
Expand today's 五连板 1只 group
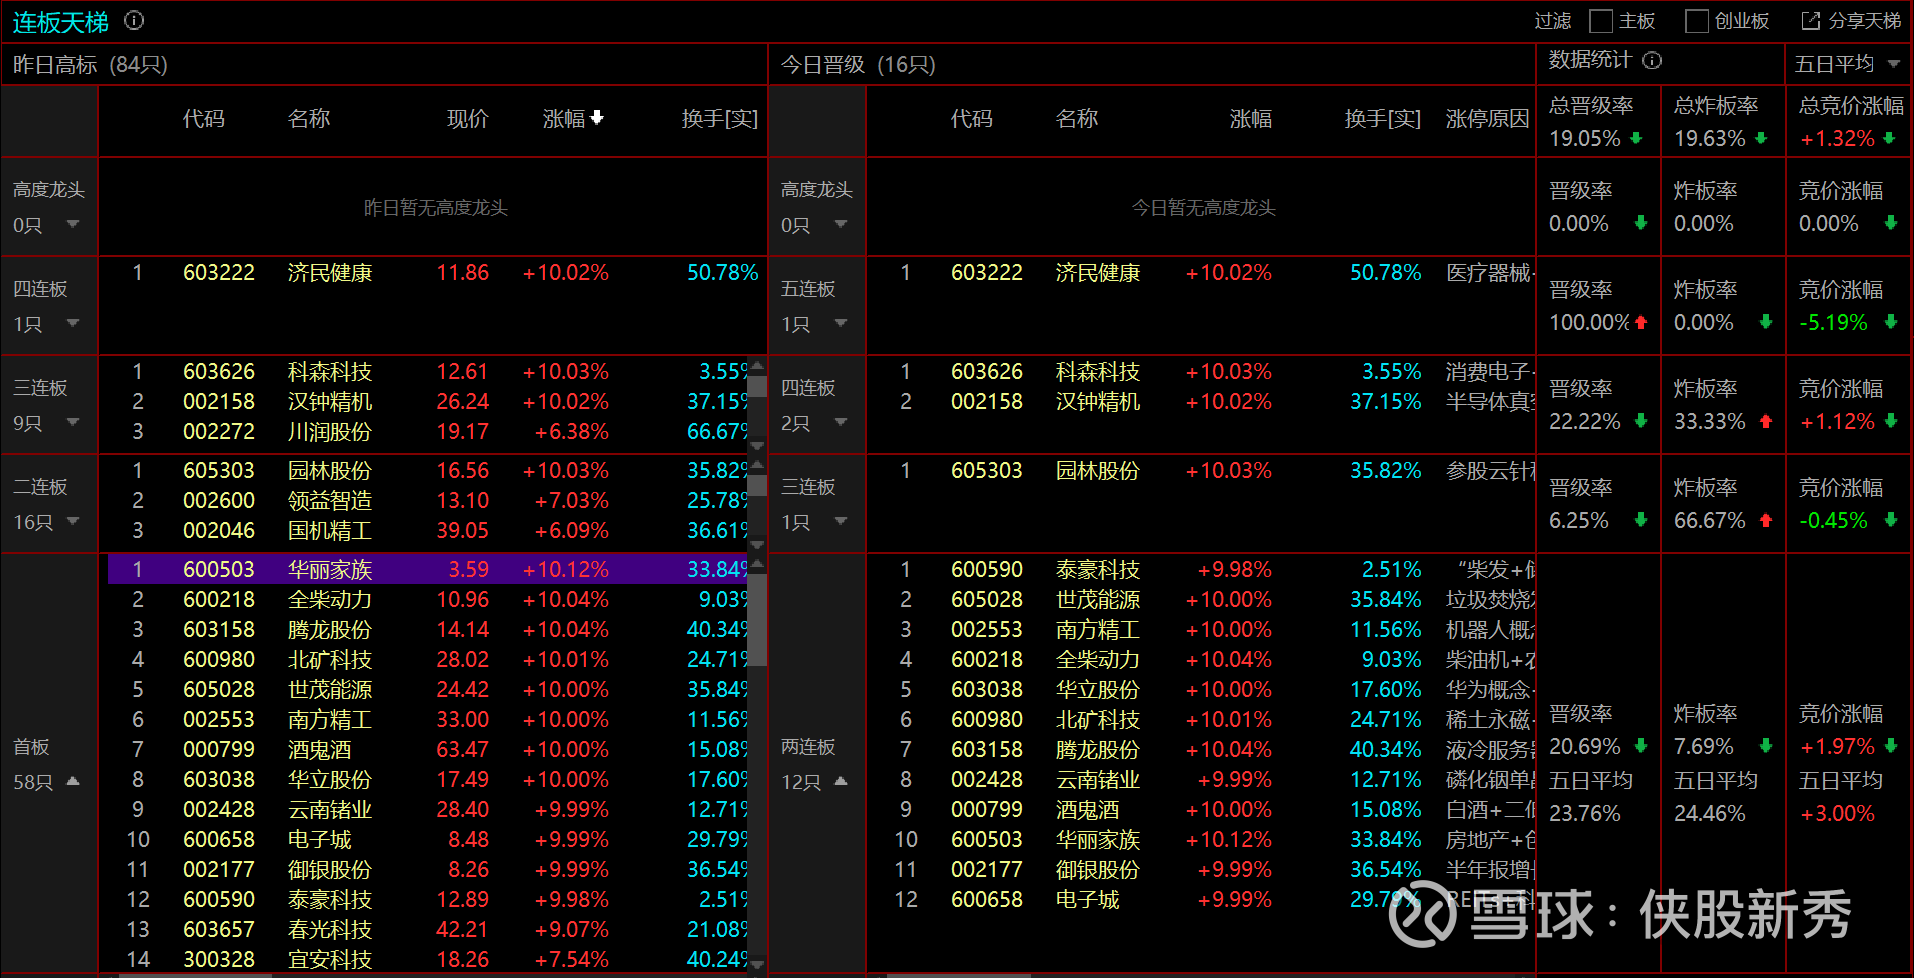pyautogui.click(x=841, y=323)
